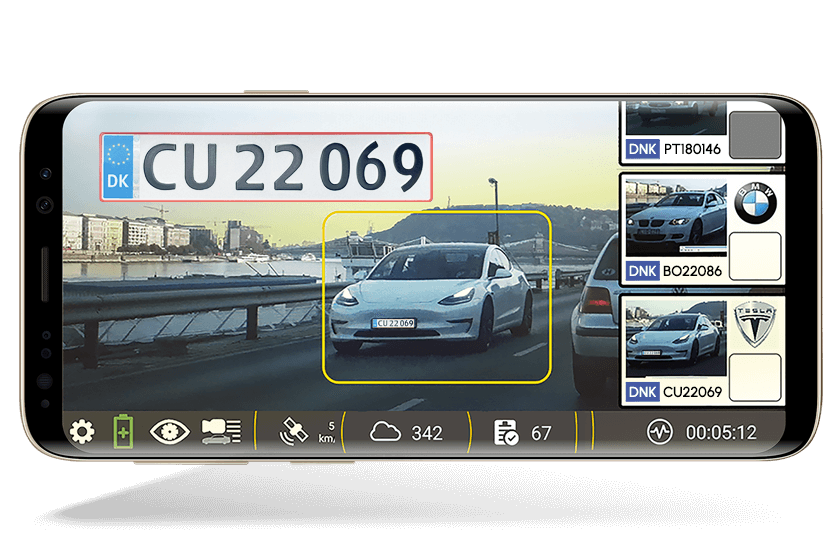This screenshot has height=560, width=840.
Task: Select plate text PT180146
Action: tap(692, 149)
